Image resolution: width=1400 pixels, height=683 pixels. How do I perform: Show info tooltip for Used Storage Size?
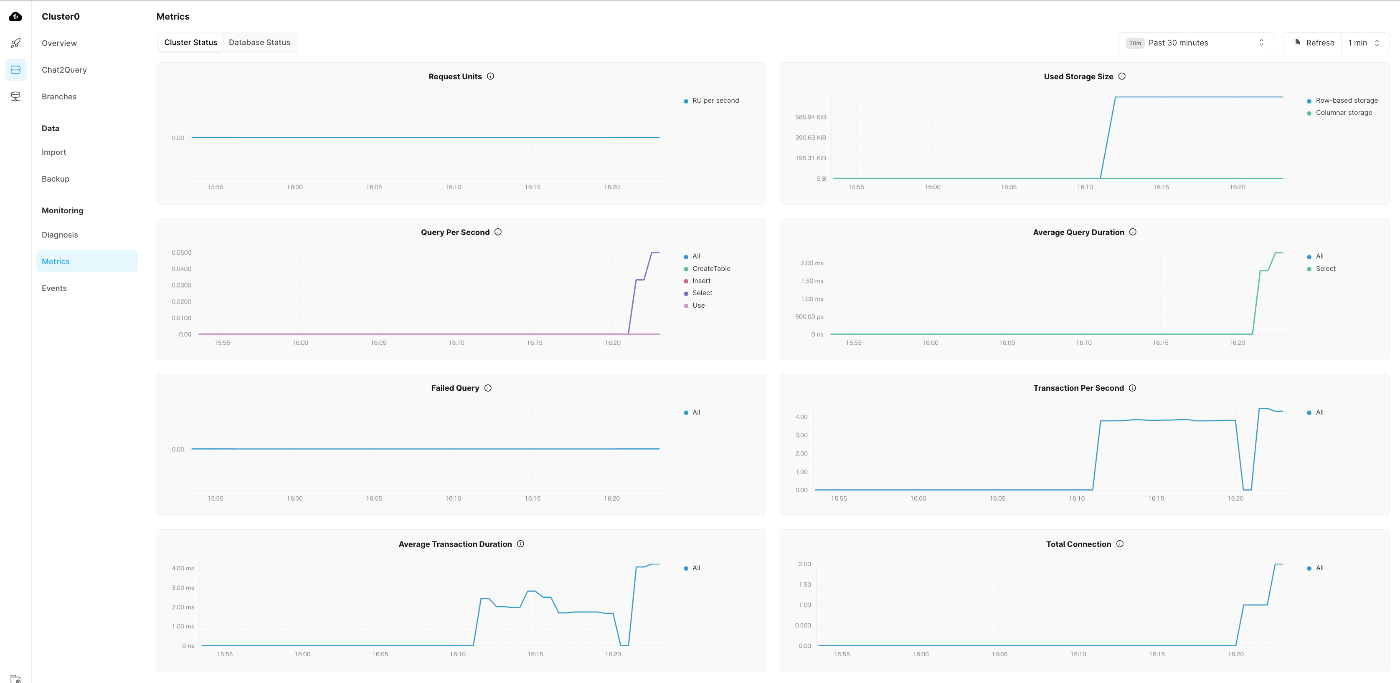(1122, 76)
